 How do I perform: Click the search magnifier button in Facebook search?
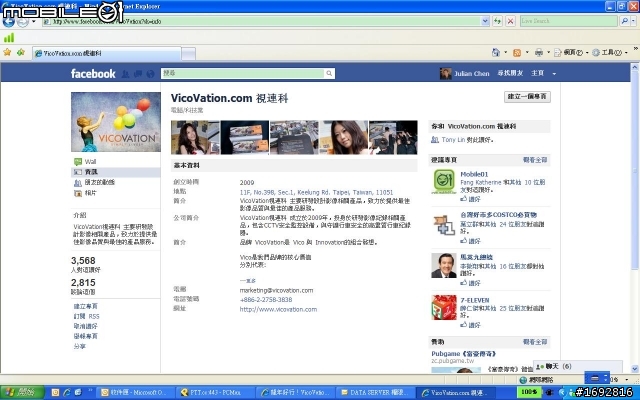click(329, 73)
